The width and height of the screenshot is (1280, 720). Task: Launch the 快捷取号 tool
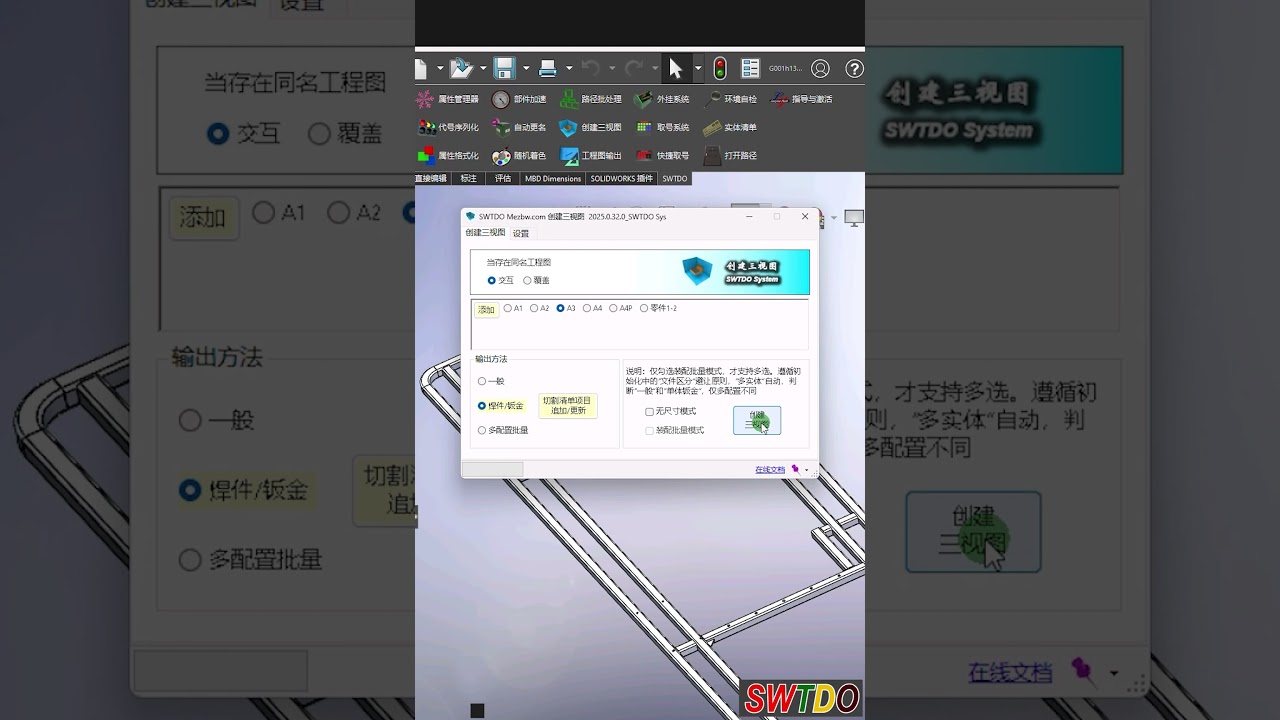pos(662,156)
